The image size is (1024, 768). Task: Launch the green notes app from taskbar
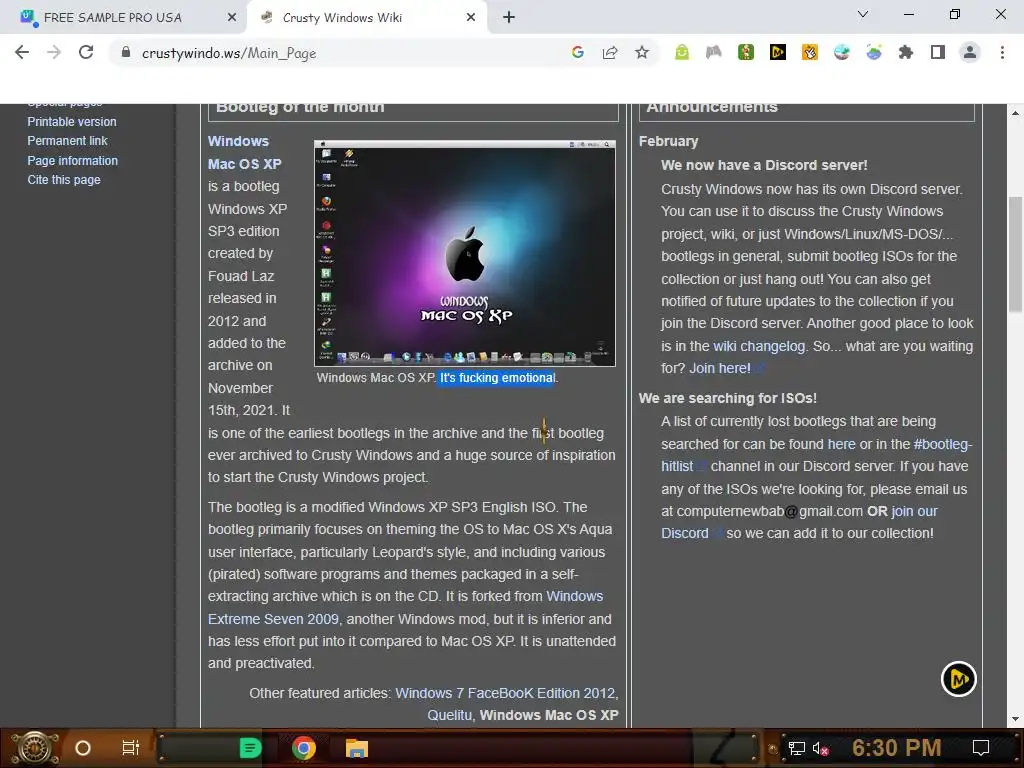tap(250, 748)
